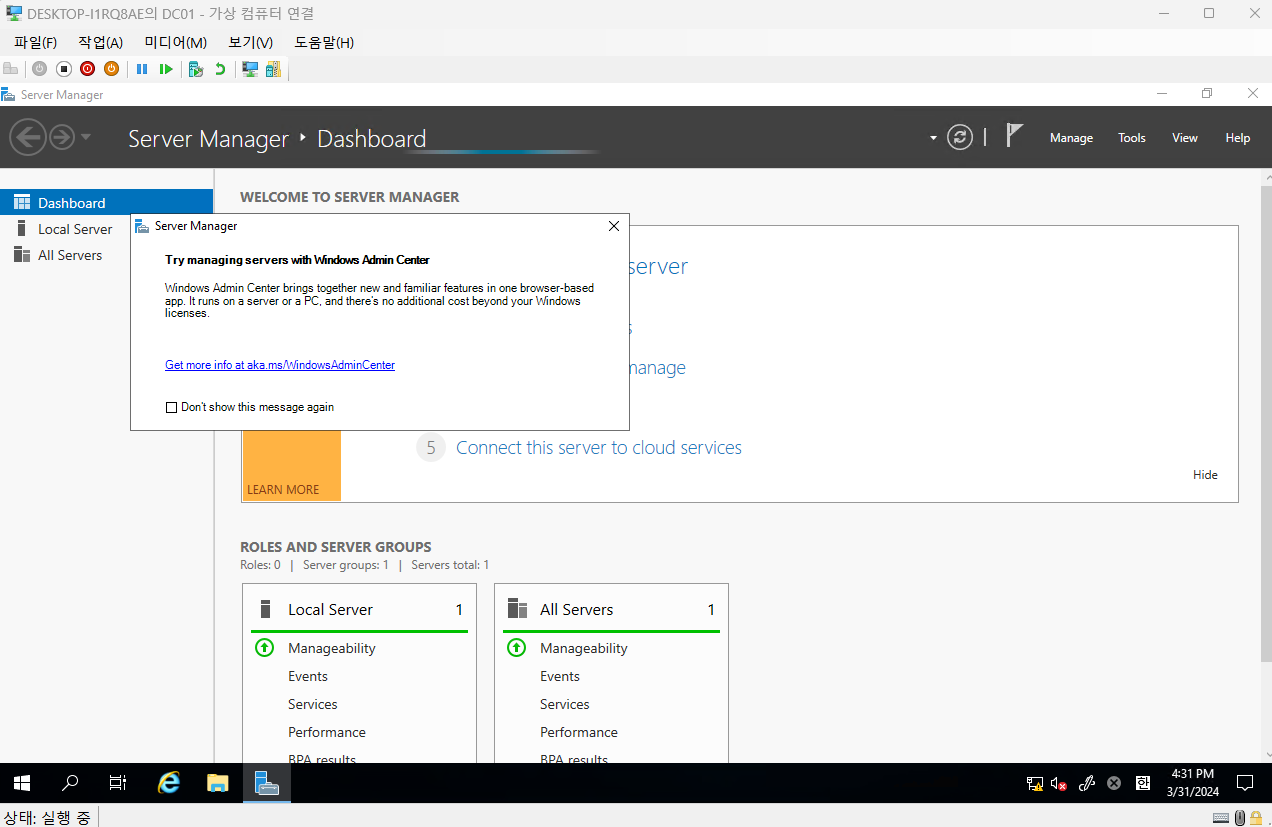Viewport: 1272px width, 827px height.
Task: Launch Internet Explorer from the taskbar
Action: click(169, 783)
